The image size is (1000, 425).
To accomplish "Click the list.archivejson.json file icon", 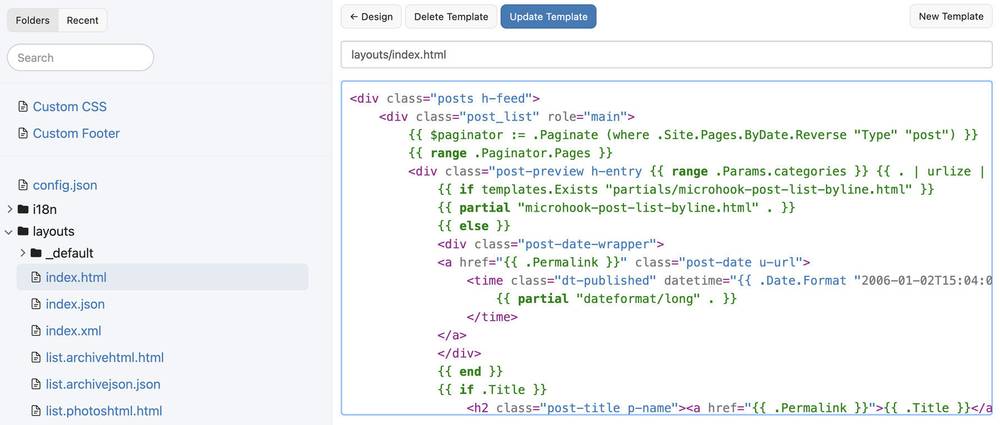I will tap(36, 385).
